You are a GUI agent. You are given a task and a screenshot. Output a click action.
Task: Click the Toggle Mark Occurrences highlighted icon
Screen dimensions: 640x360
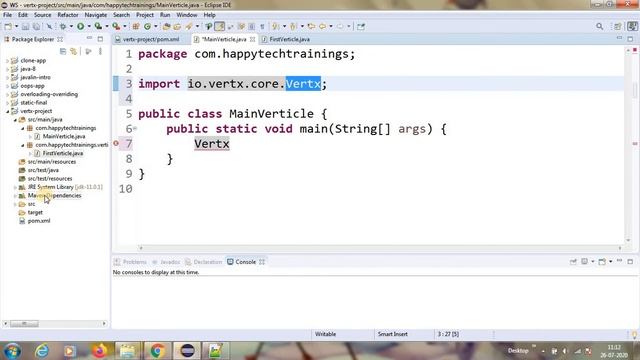pos(220,27)
